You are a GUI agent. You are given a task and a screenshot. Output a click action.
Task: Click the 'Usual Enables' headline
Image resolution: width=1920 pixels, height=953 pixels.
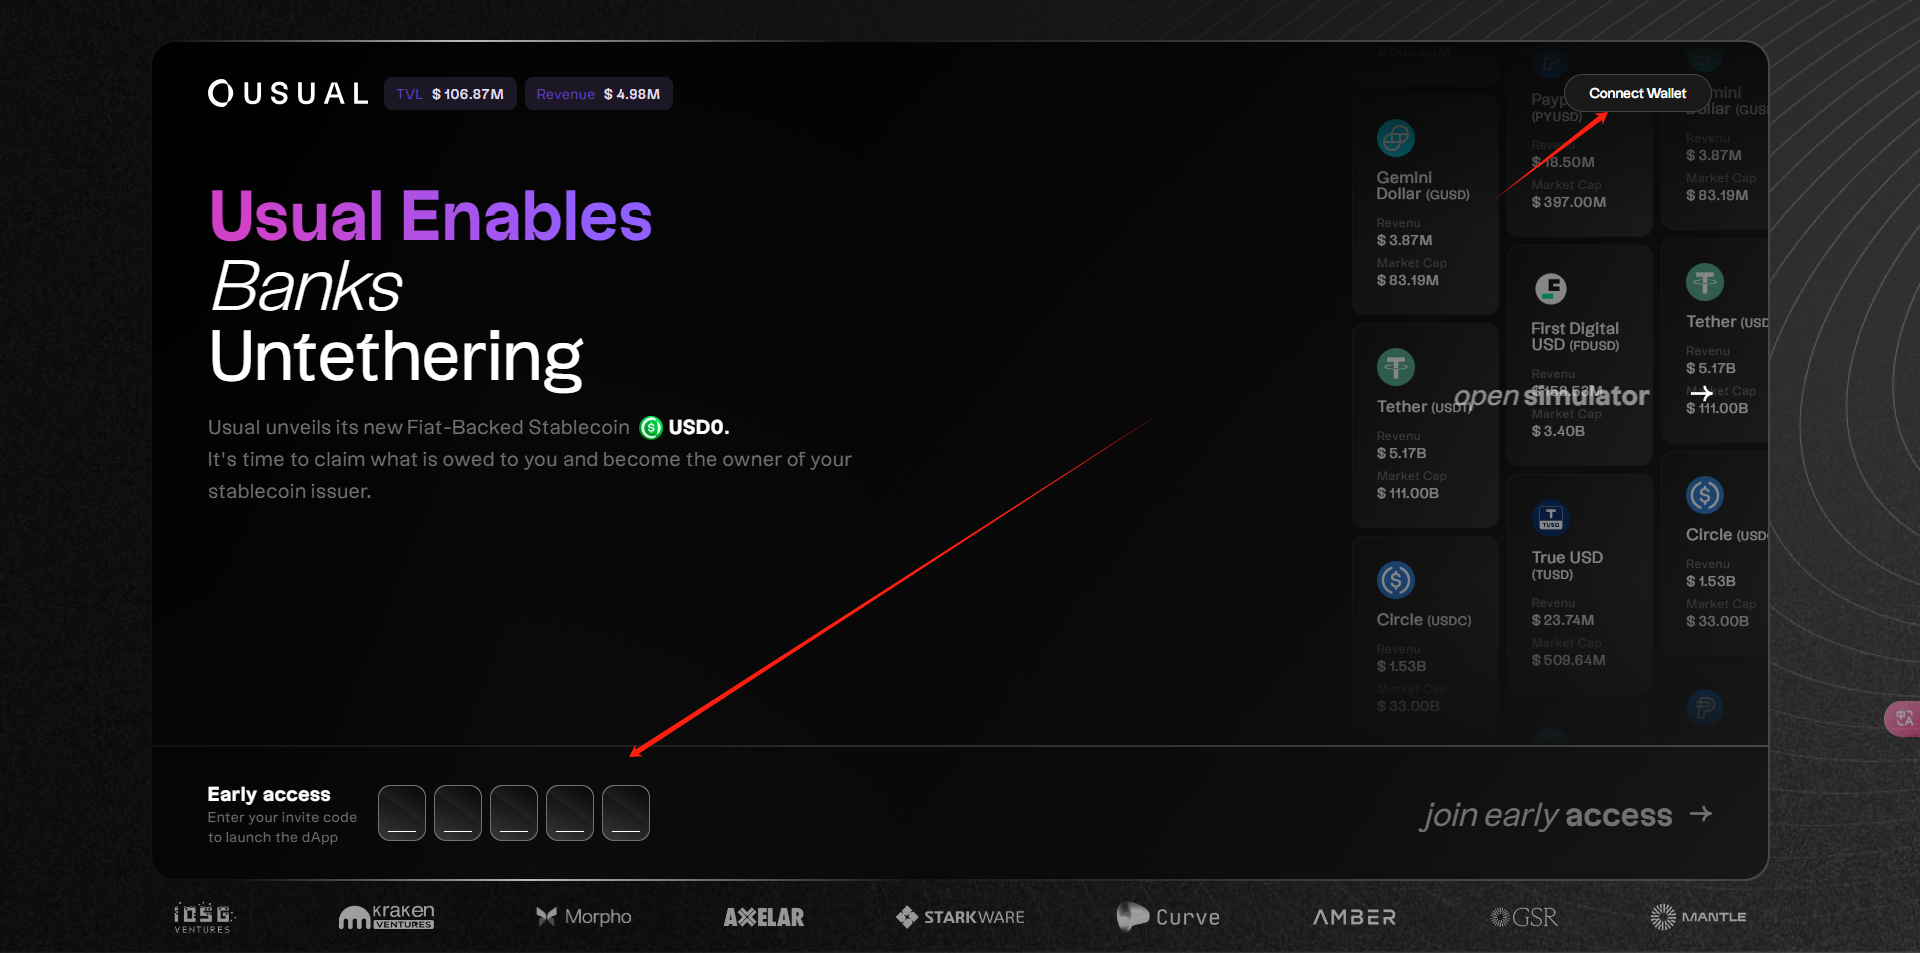430,216
